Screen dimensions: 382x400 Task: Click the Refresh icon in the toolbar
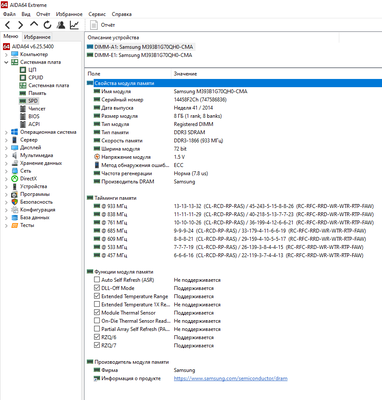[x=47, y=25]
